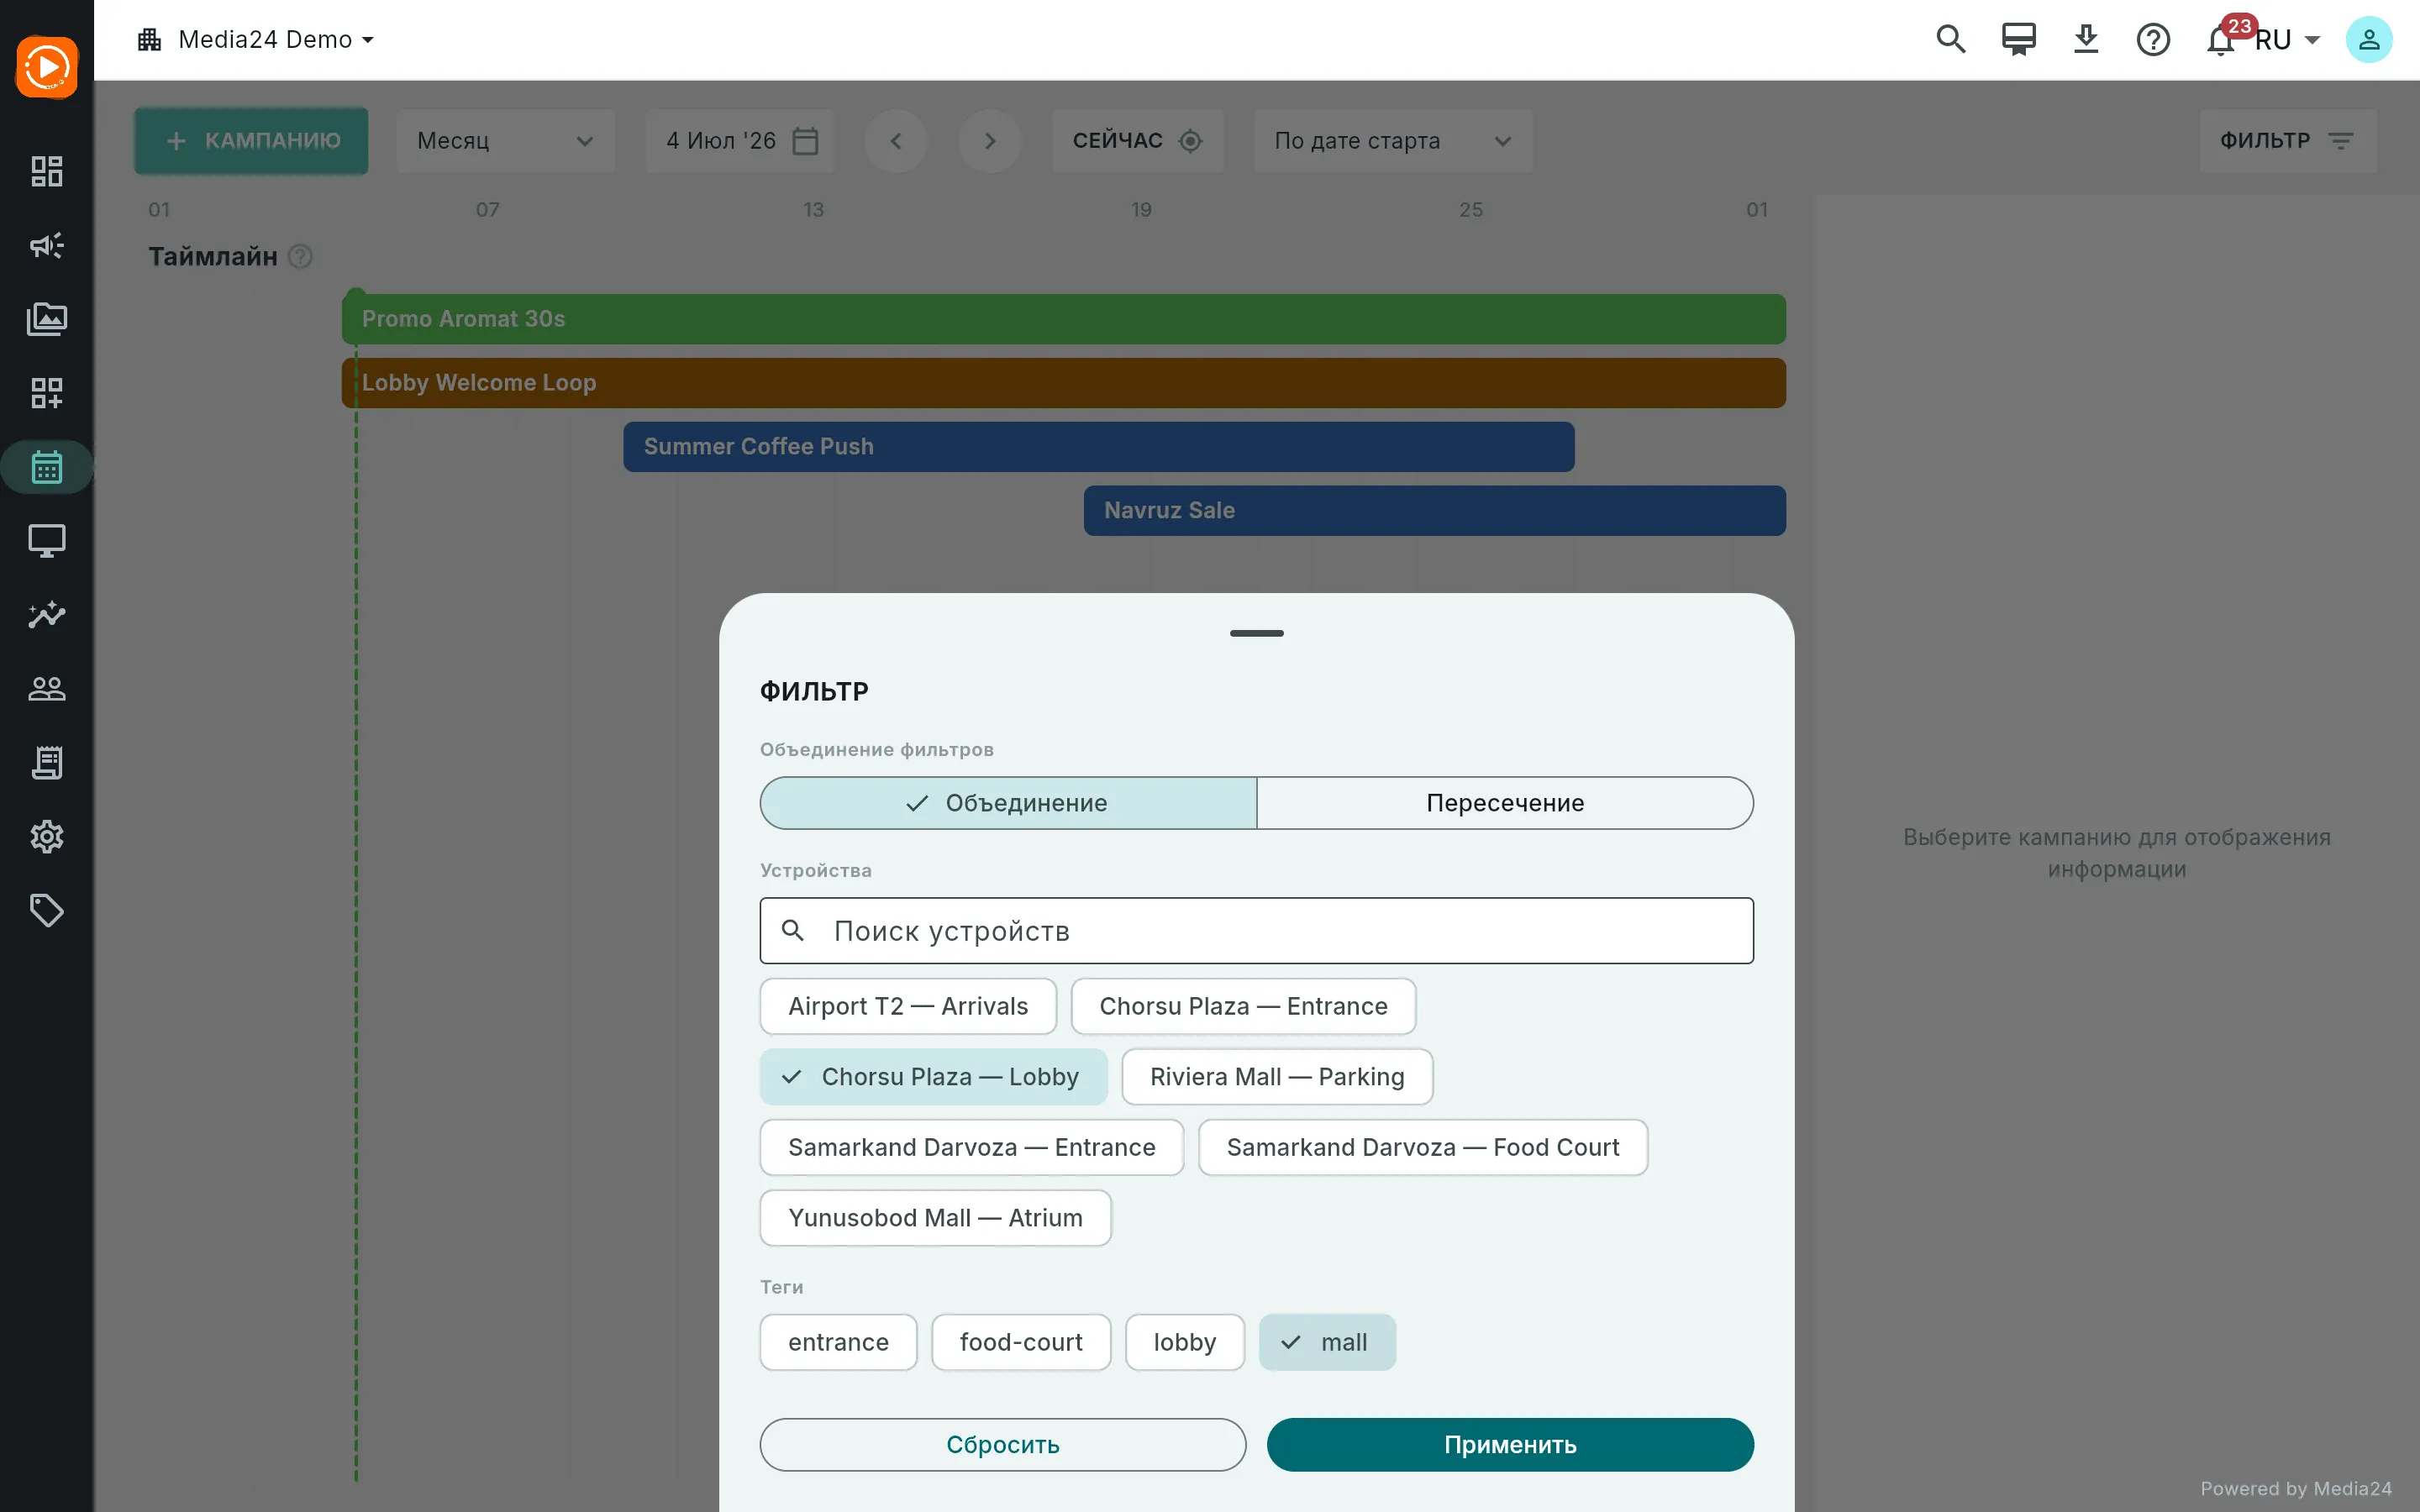Click the filter sheet drag handle
The image size is (2420, 1512).
[1256, 633]
